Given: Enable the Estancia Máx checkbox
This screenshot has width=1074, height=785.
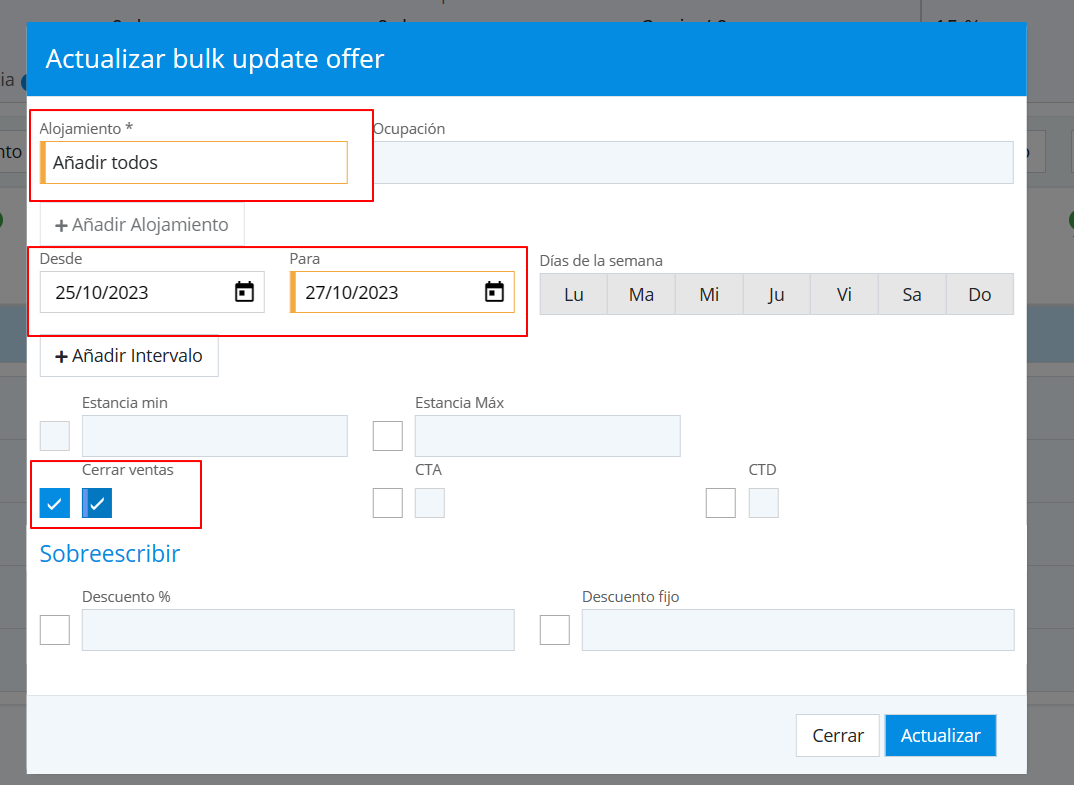Looking at the screenshot, I should 387,436.
